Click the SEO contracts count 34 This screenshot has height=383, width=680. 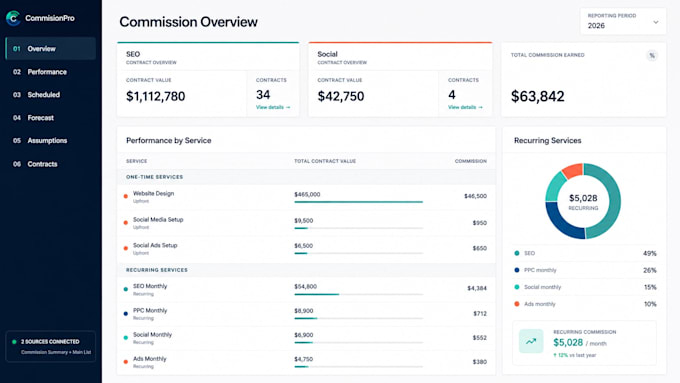point(263,95)
